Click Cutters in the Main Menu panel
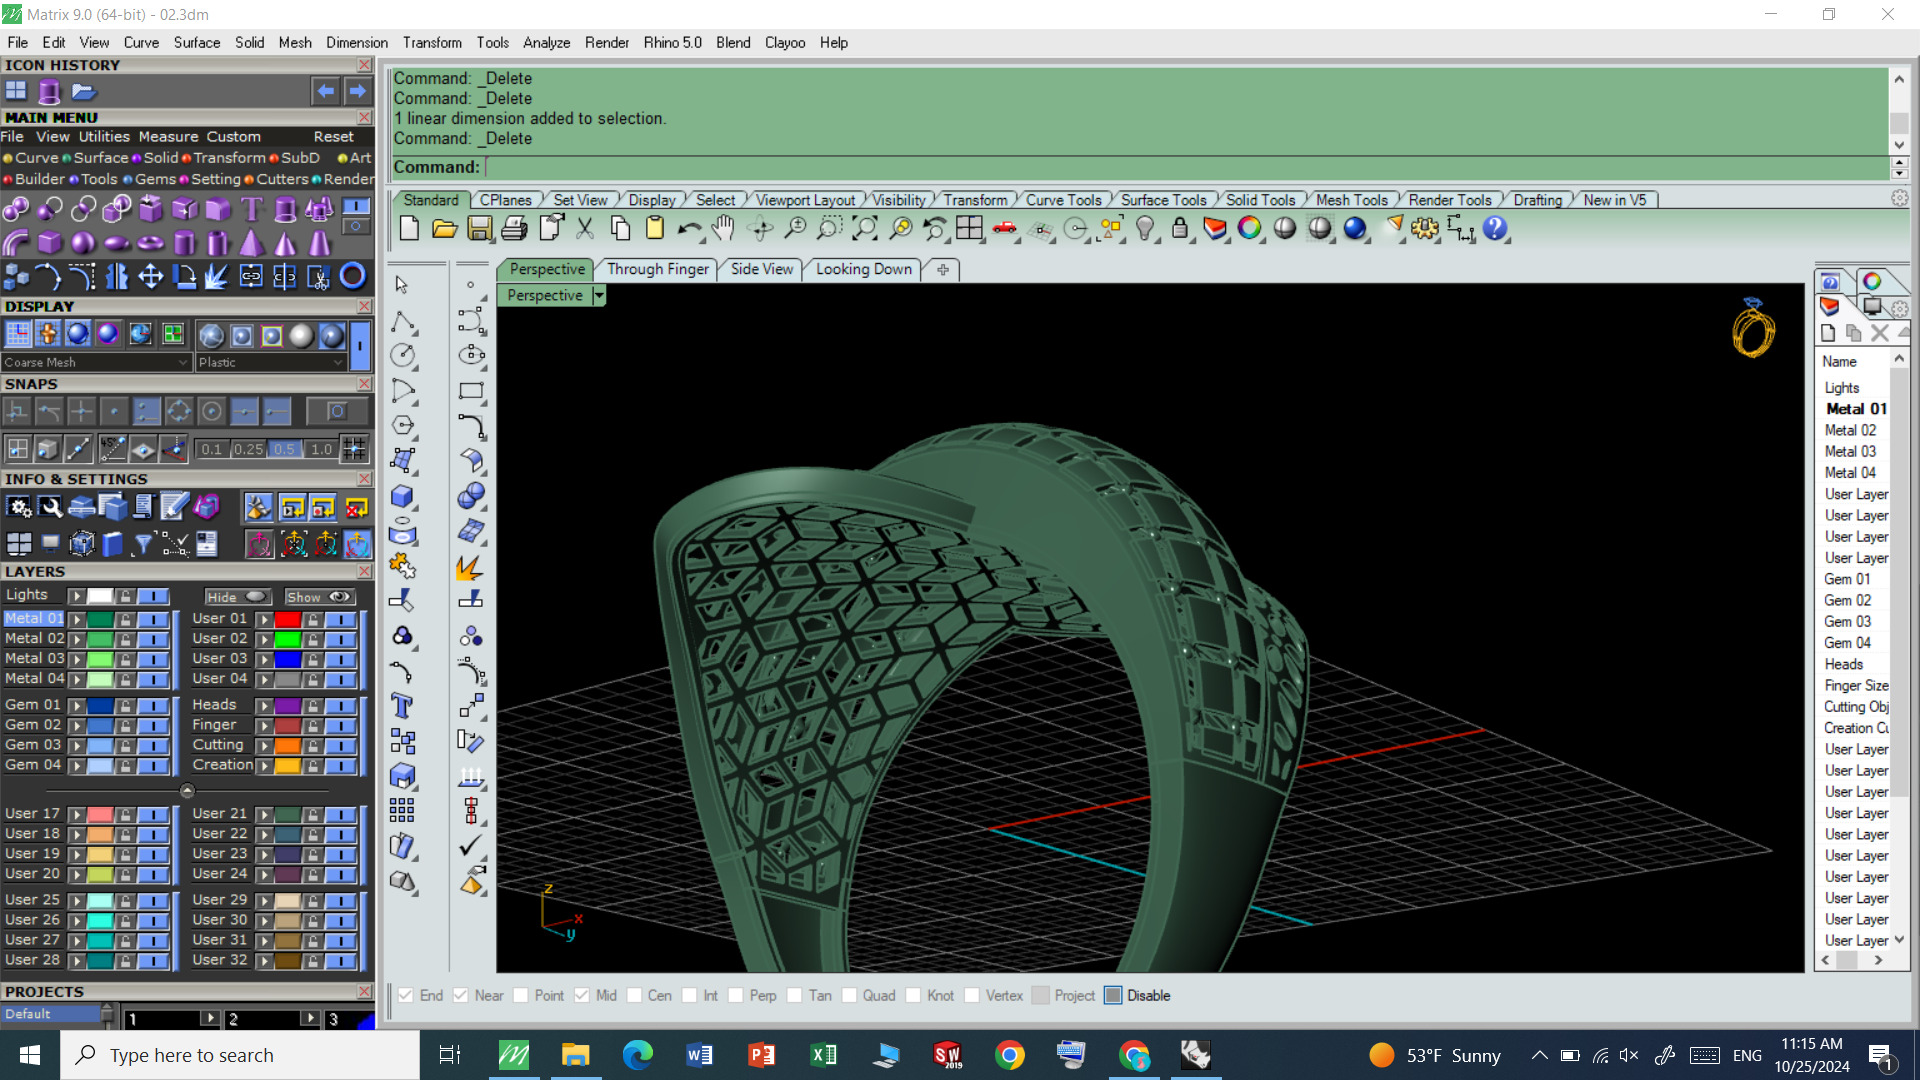Viewport: 1920px width, 1080px height. 282,180
